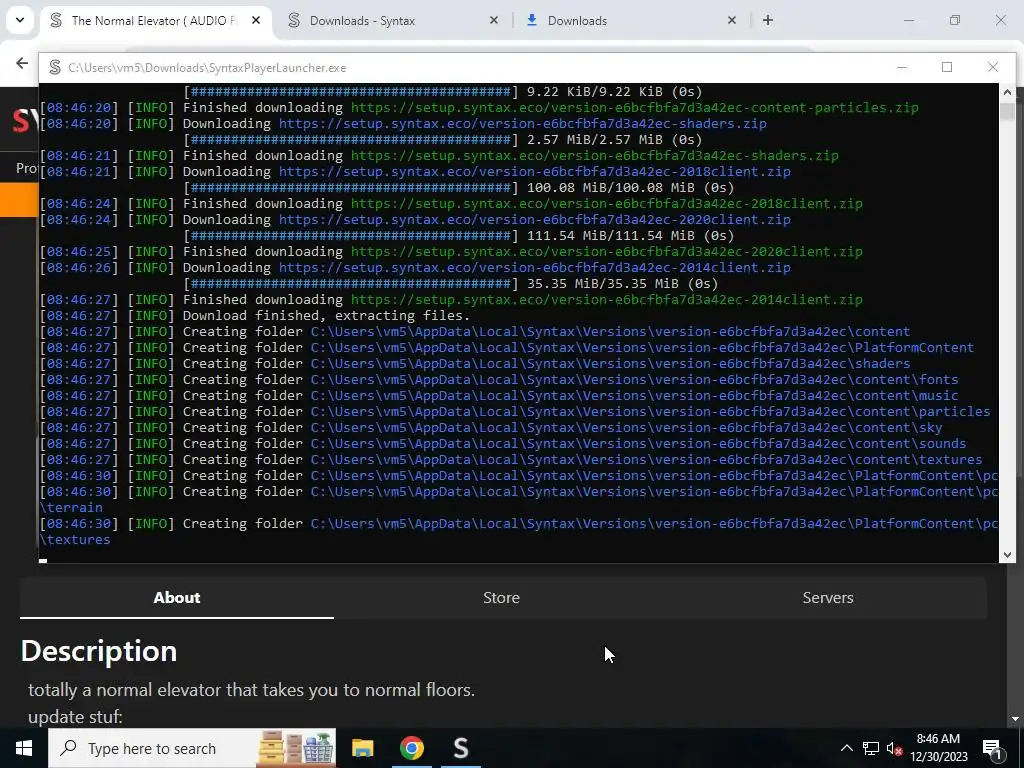This screenshot has width=1024, height=768.
Task: Click the 35.35 MiB progress bar line
Action: [x=451, y=283]
